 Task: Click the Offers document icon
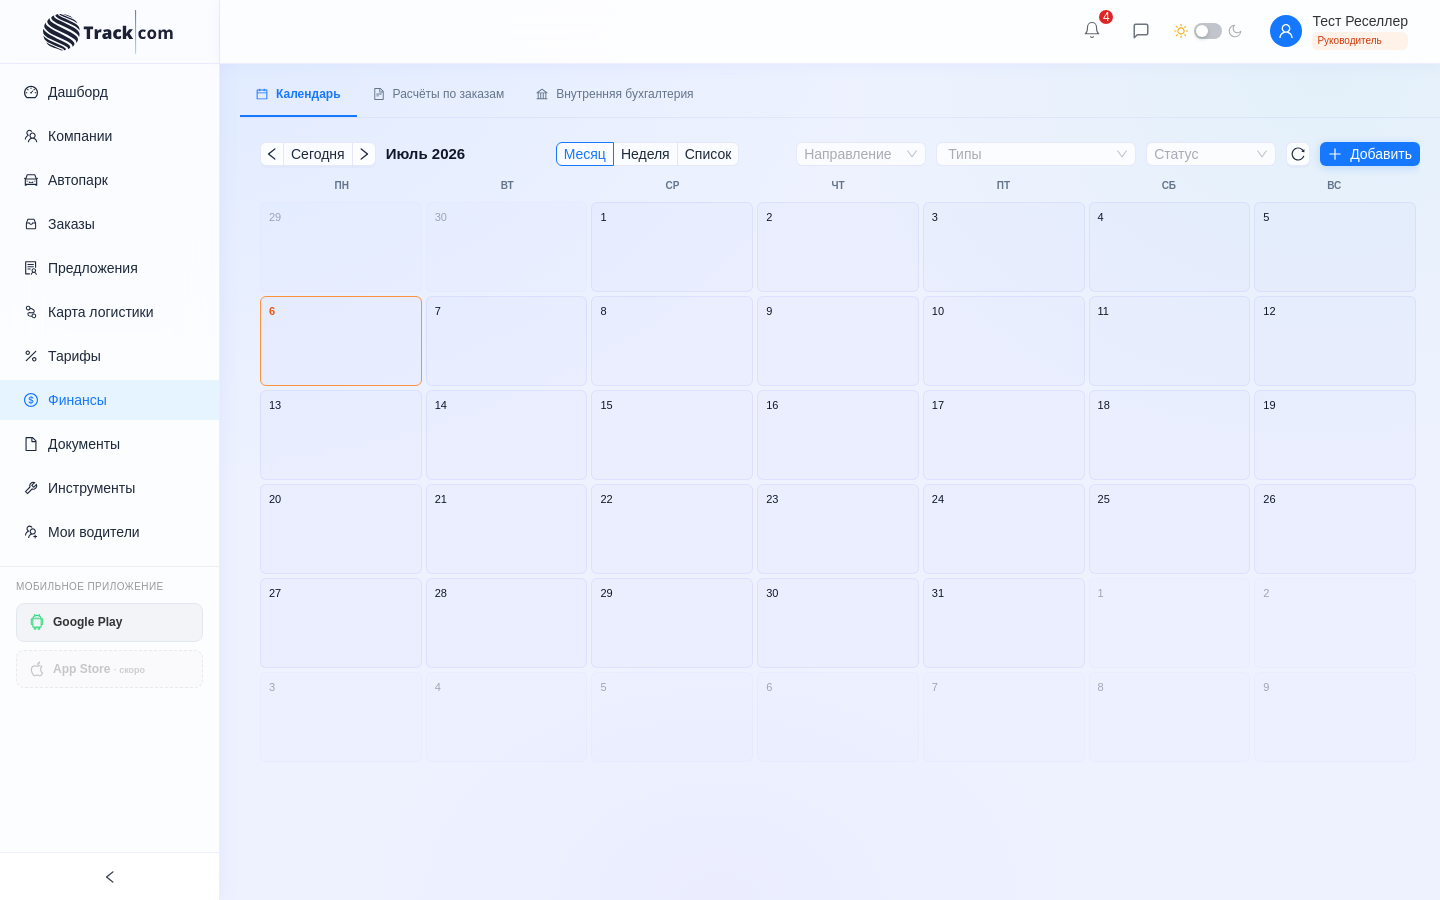[x=31, y=268]
